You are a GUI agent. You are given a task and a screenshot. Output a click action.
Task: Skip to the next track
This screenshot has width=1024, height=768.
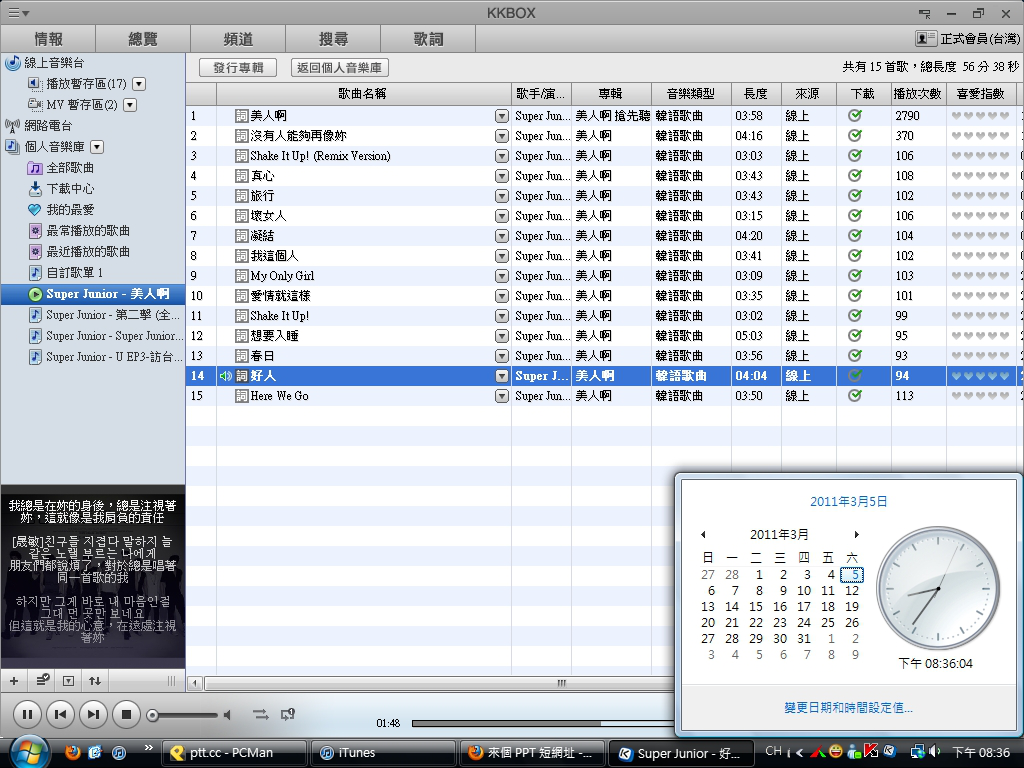(93, 714)
